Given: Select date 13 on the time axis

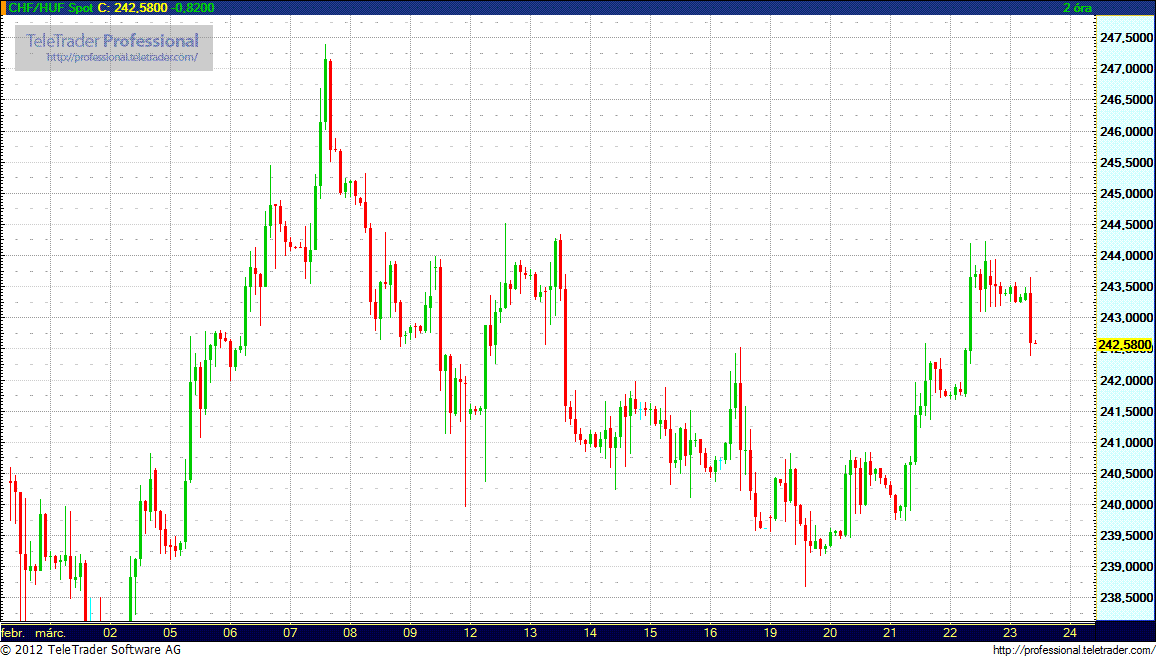Looking at the screenshot, I should point(530,633).
